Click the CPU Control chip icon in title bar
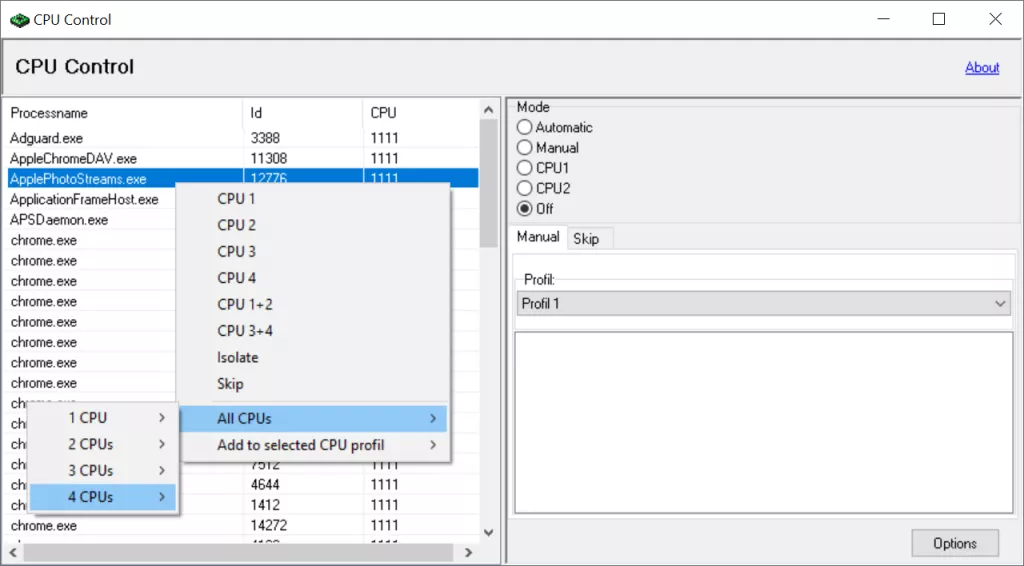This screenshot has height=566, width=1024. pos(20,20)
